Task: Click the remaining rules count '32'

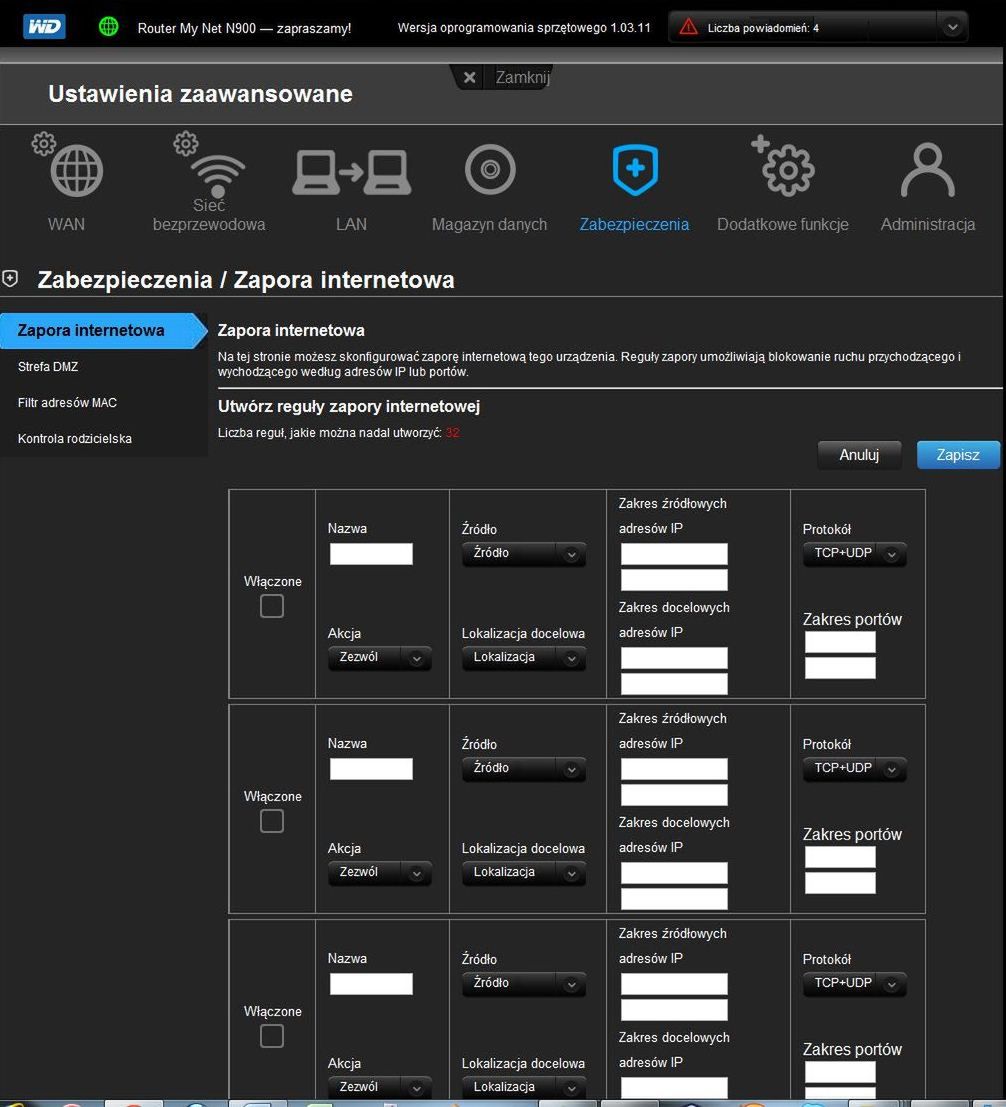Action: (x=453, y=433)
